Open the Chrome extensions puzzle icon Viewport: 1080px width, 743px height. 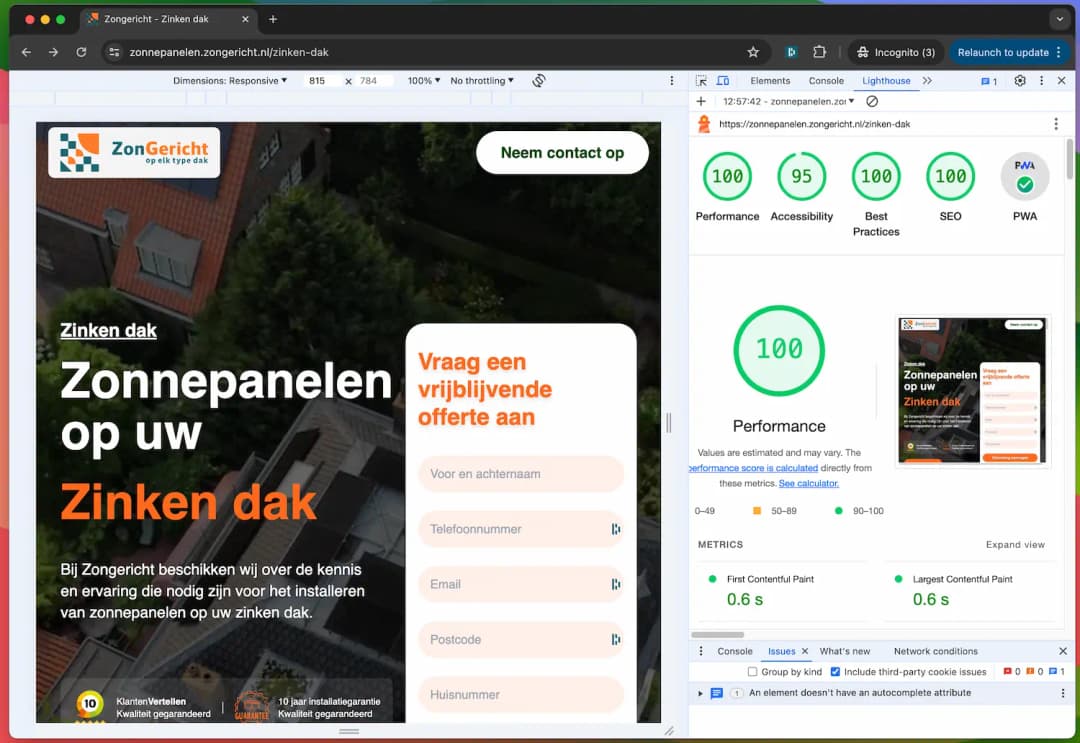(820, 52)
